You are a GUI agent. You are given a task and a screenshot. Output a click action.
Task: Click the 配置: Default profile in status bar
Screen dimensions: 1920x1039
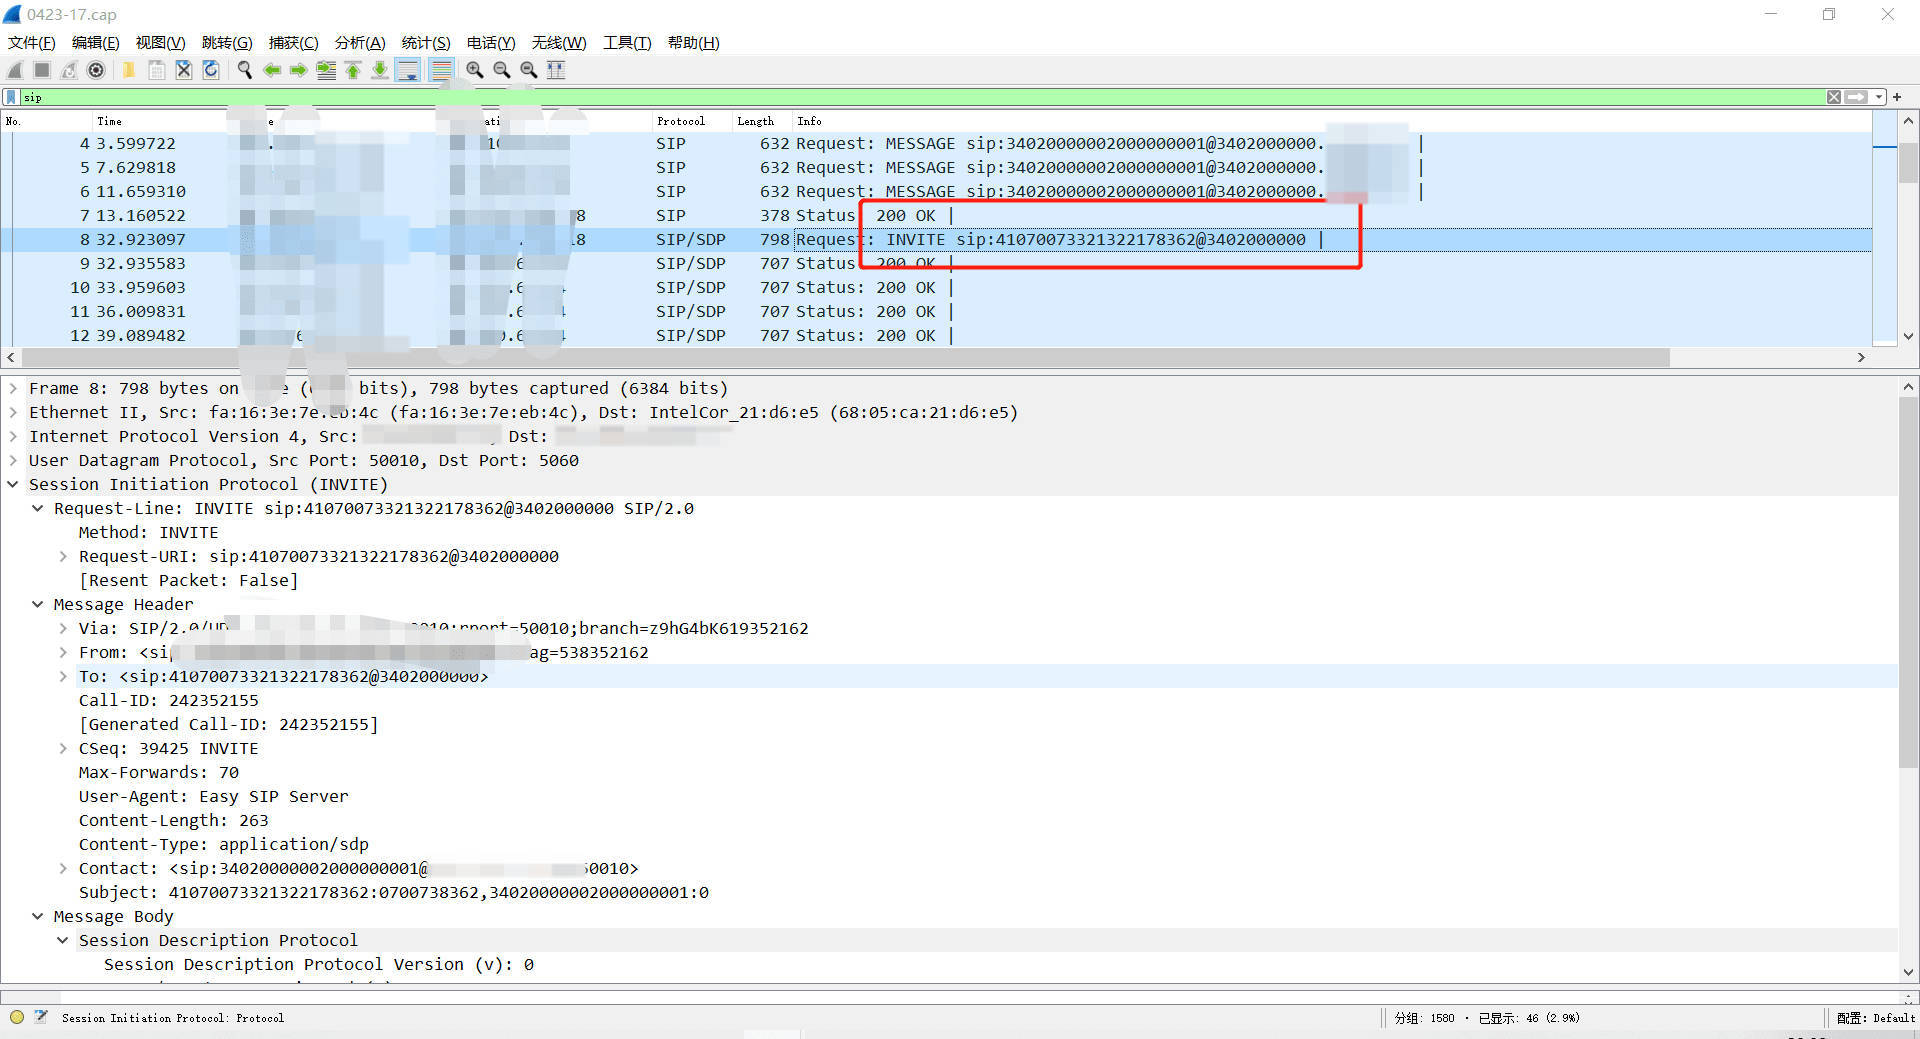pyautogui.click(x=1875, y=1018)
